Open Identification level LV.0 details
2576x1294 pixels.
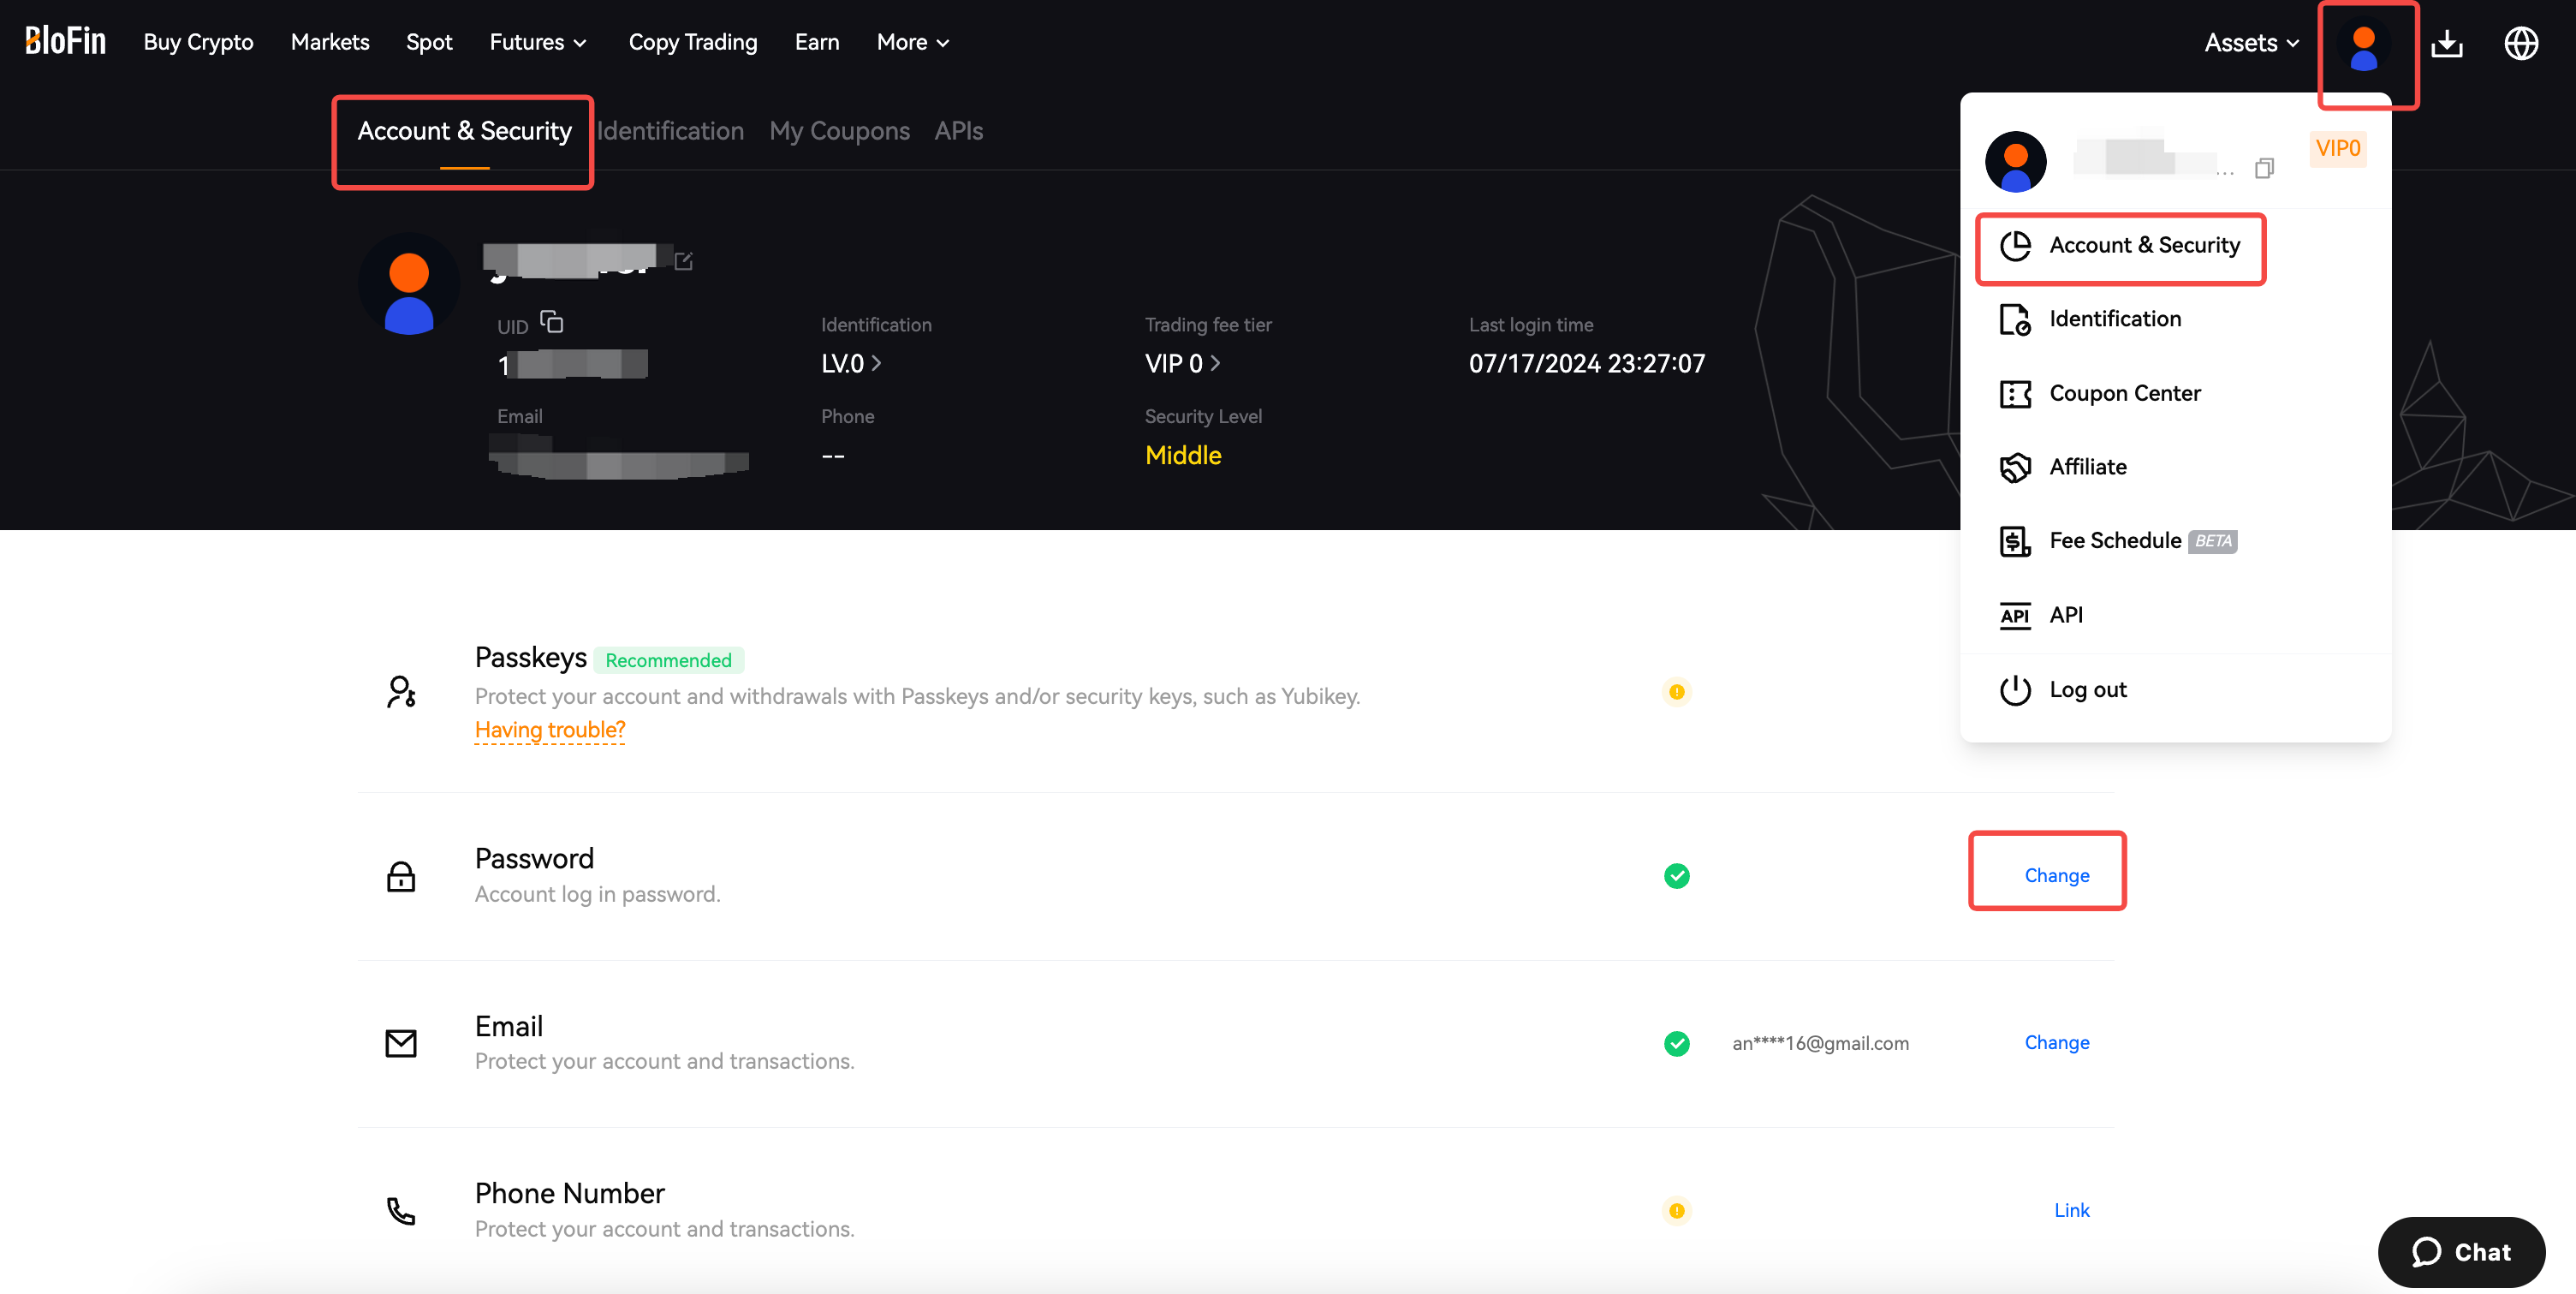[x=851, y=364]
